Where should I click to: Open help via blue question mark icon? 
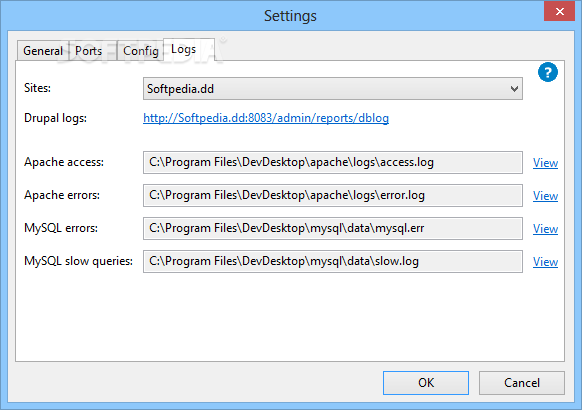coord(547,72)
